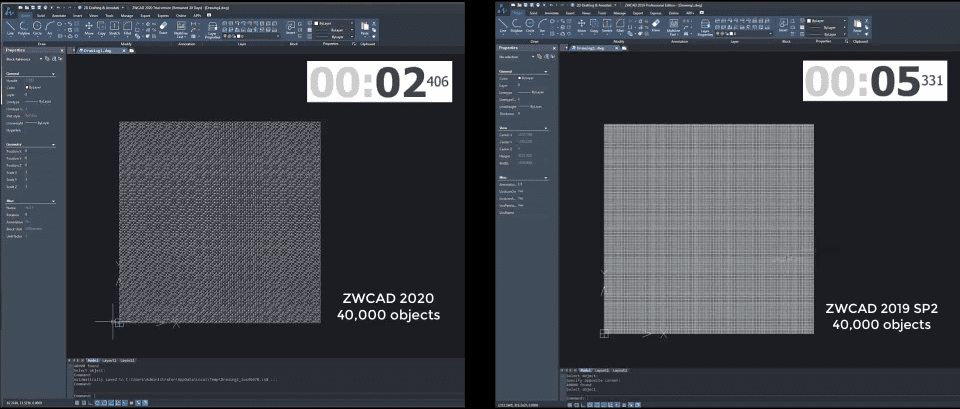Image resolution: width=960 pixels, height=409 pixels.
Task: Open Multiline Text tool in ZWCAD 2019
Action: tap(673, 28)
